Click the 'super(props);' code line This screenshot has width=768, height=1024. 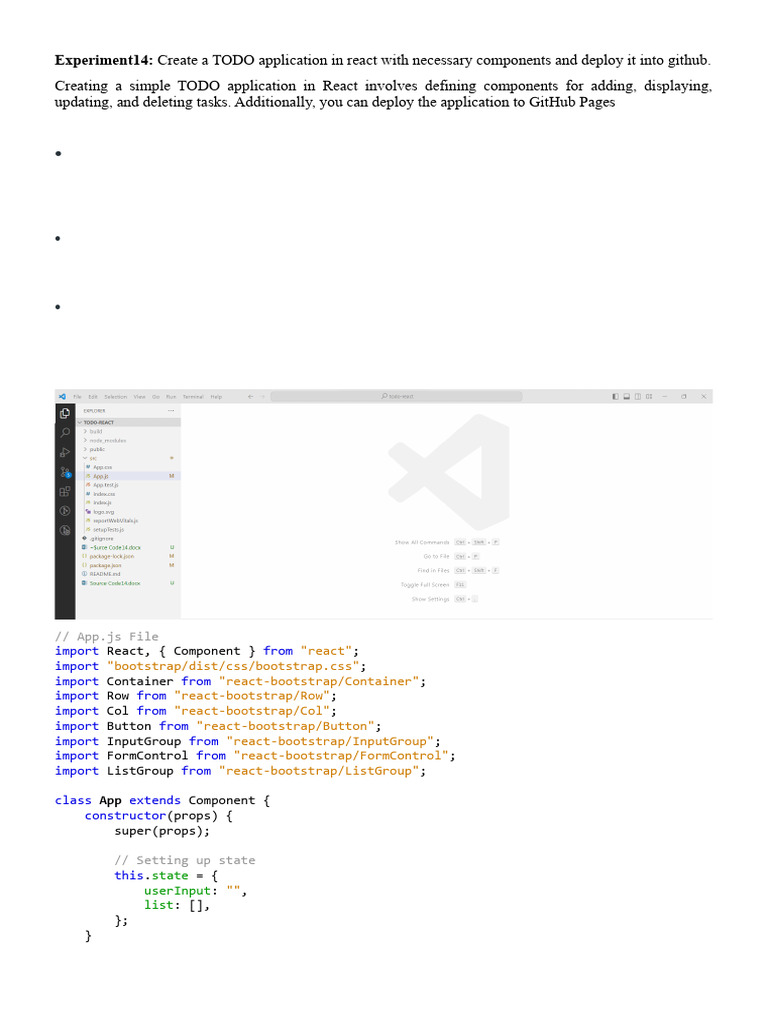point(162,831)
